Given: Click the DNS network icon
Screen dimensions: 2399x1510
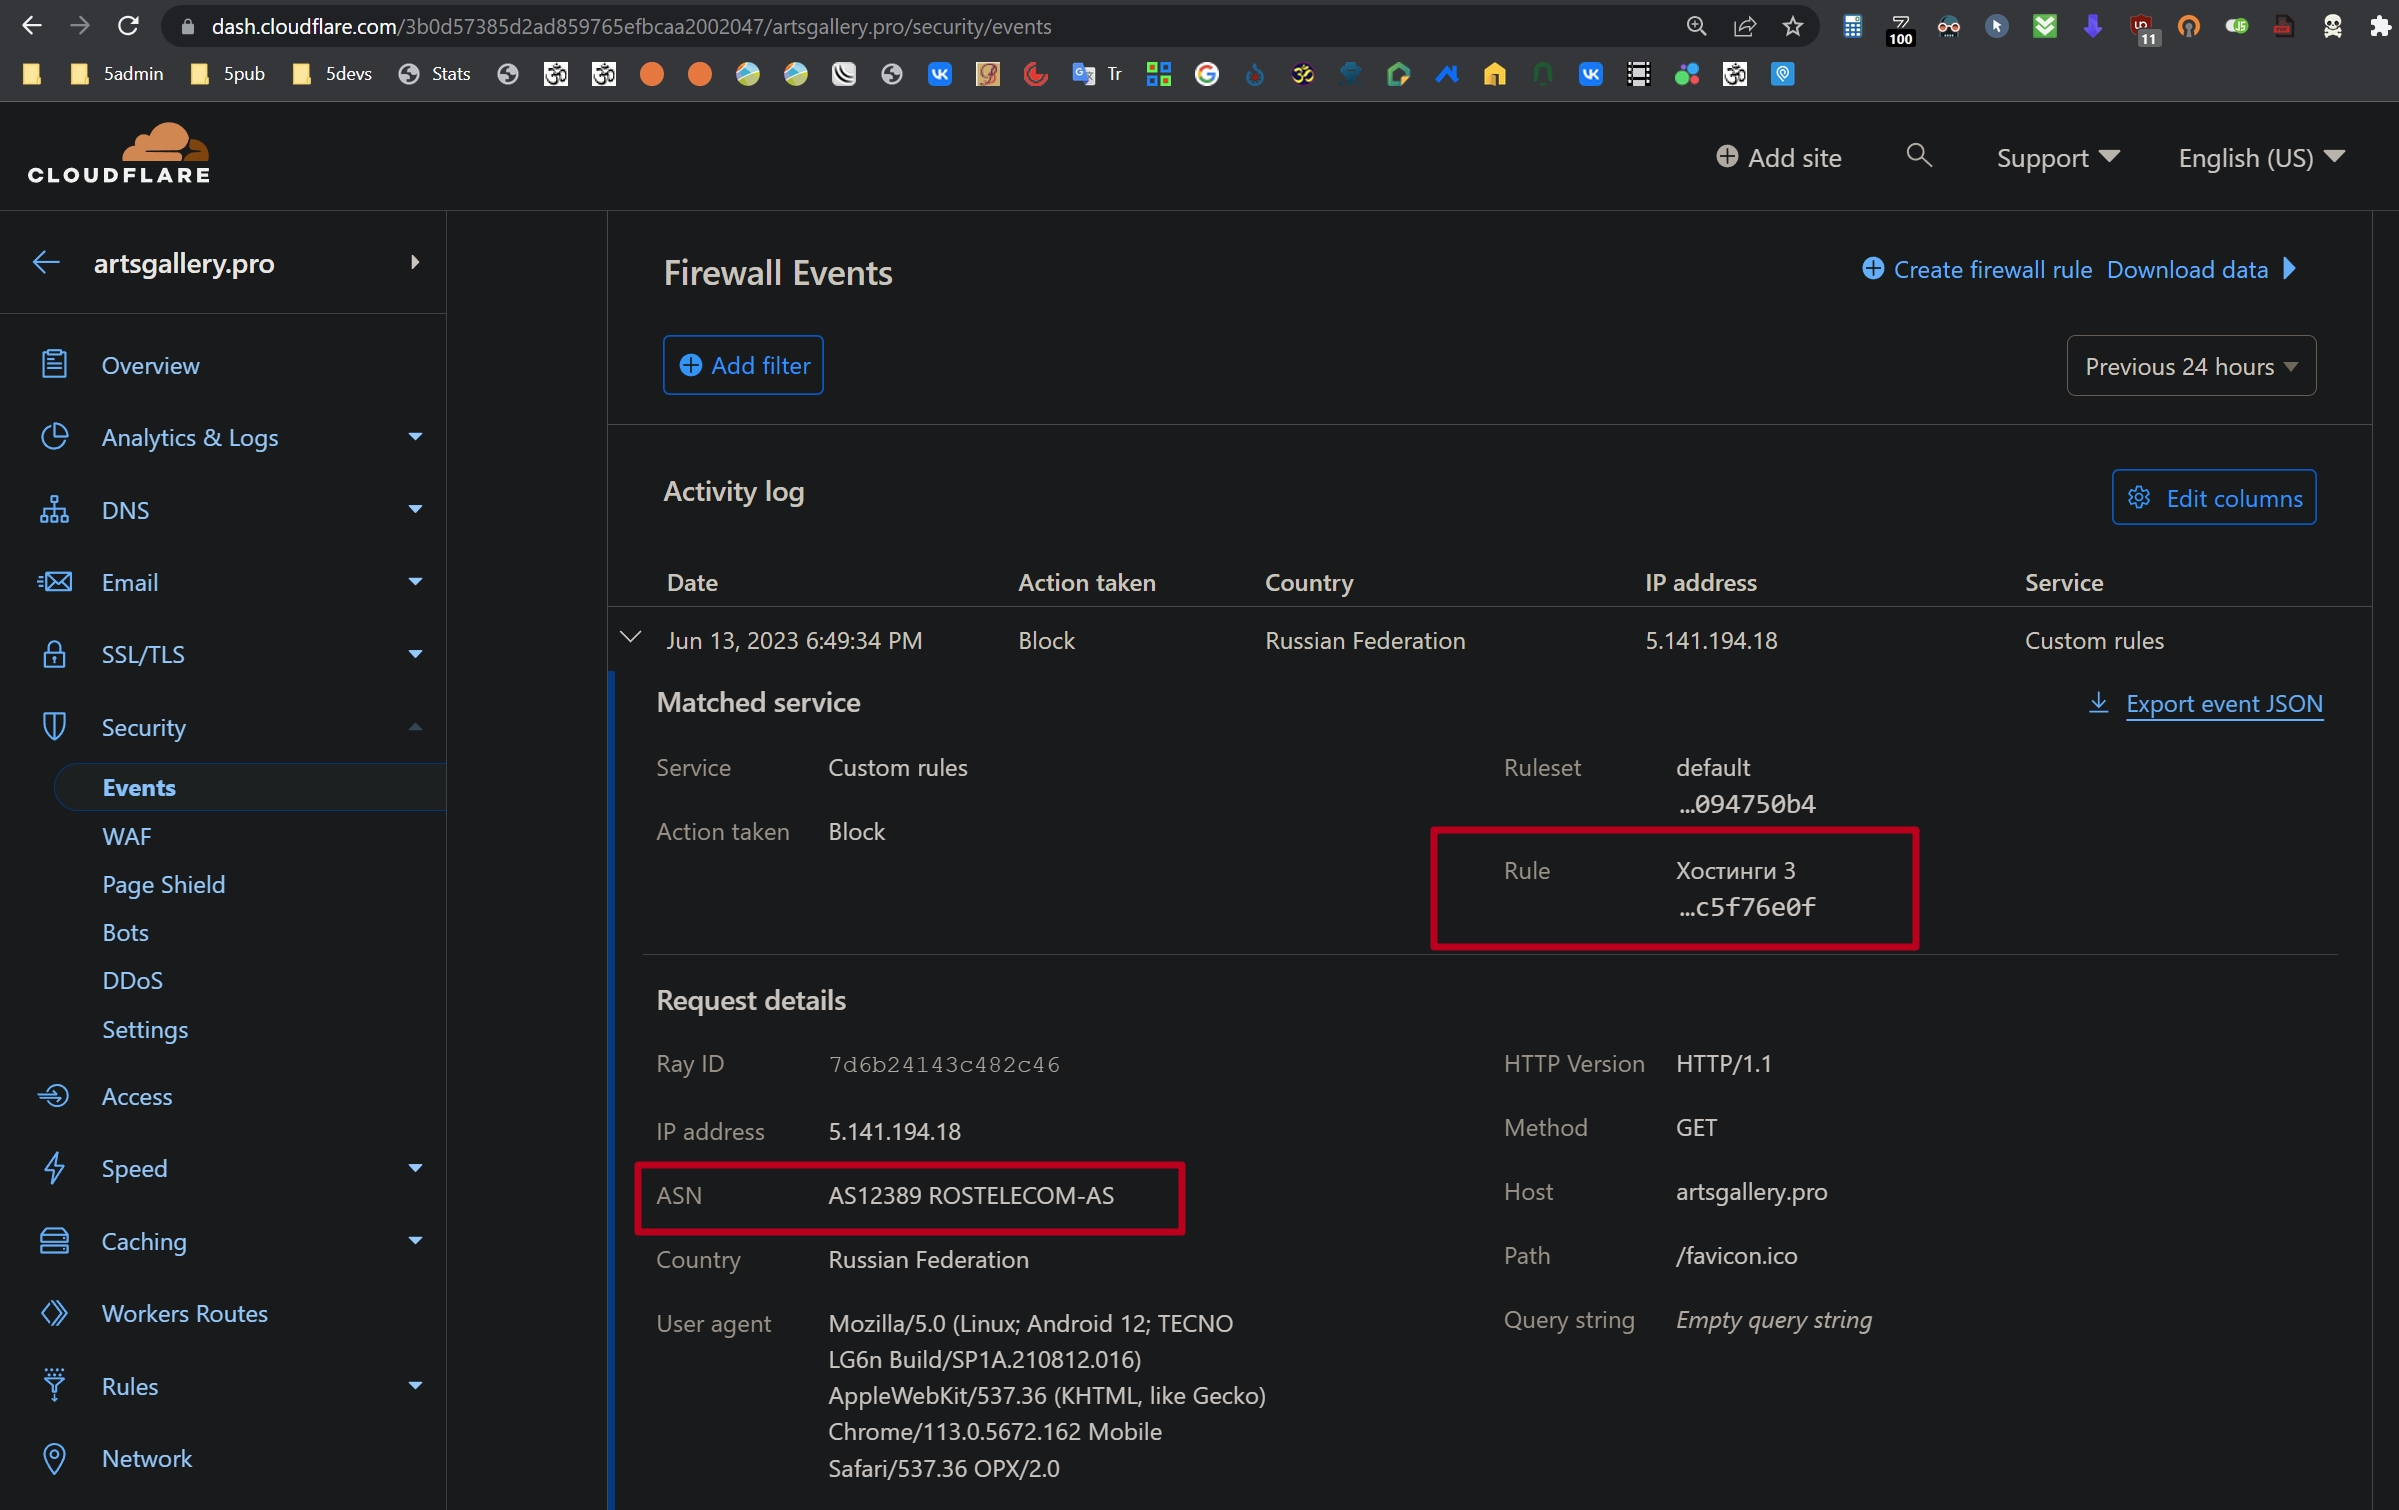Looking at the screenshot, I should [x=54, y=510].
